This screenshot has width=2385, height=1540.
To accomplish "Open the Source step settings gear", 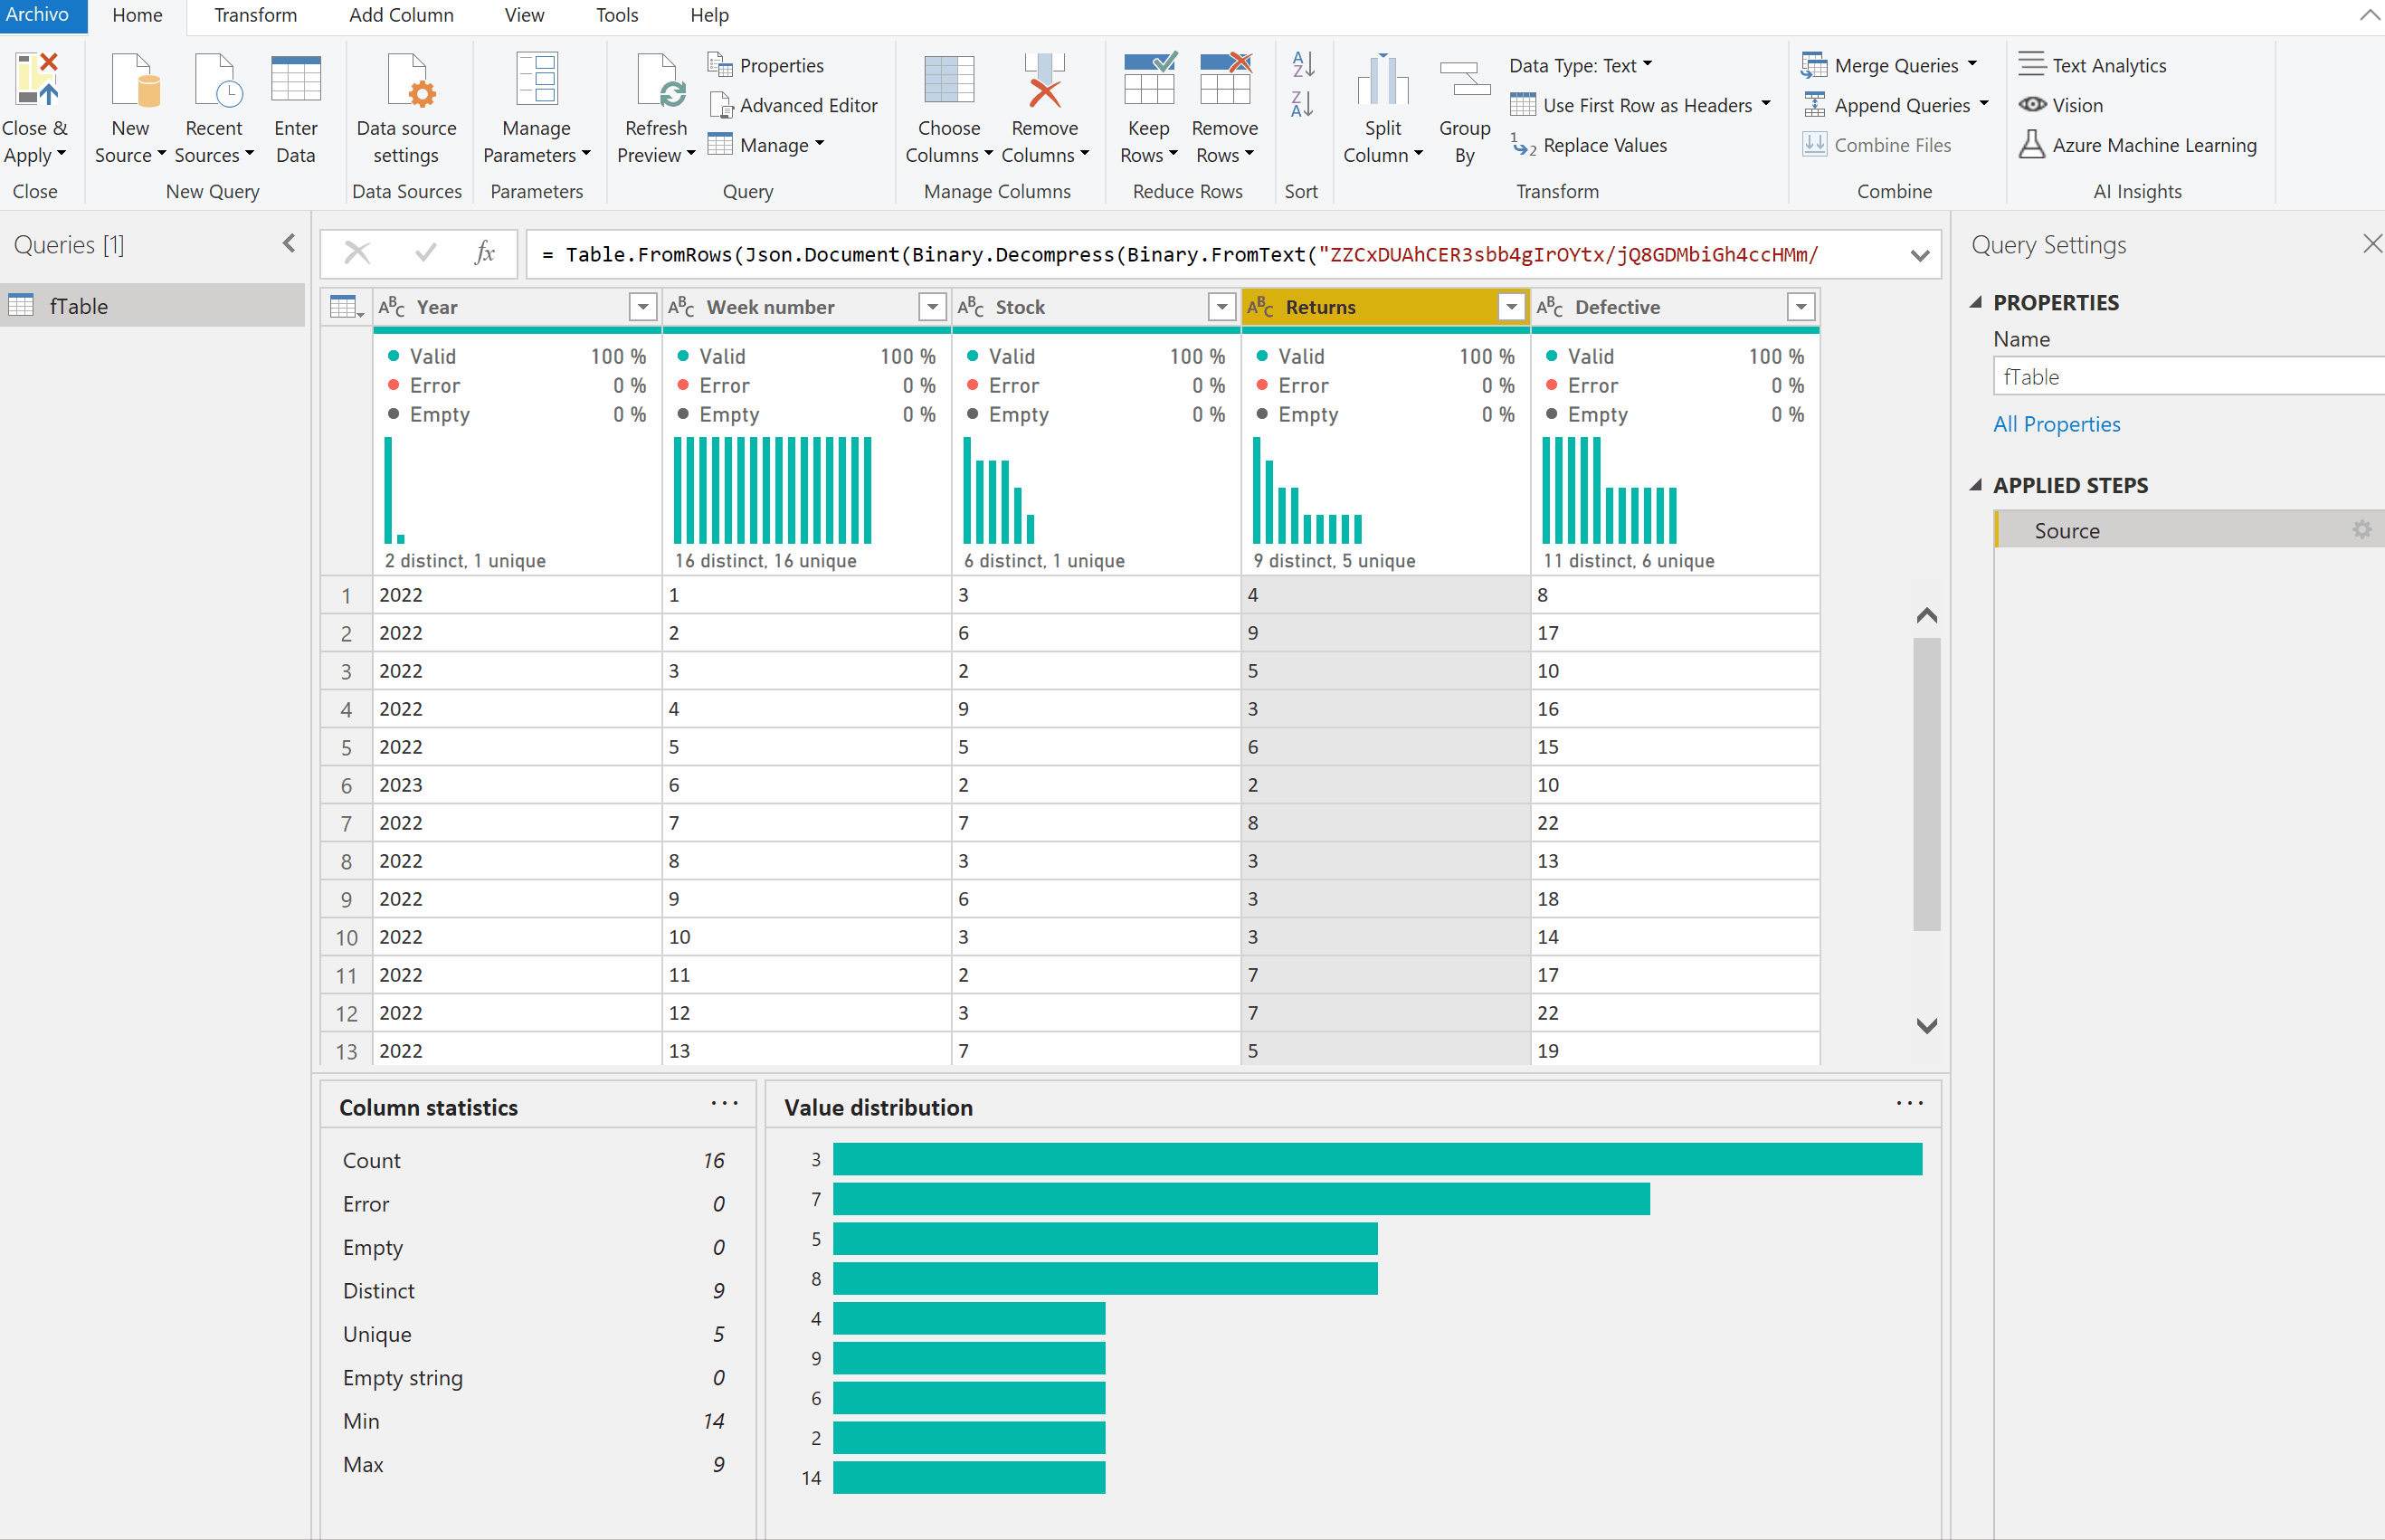I will click(x=2362, y=529).
